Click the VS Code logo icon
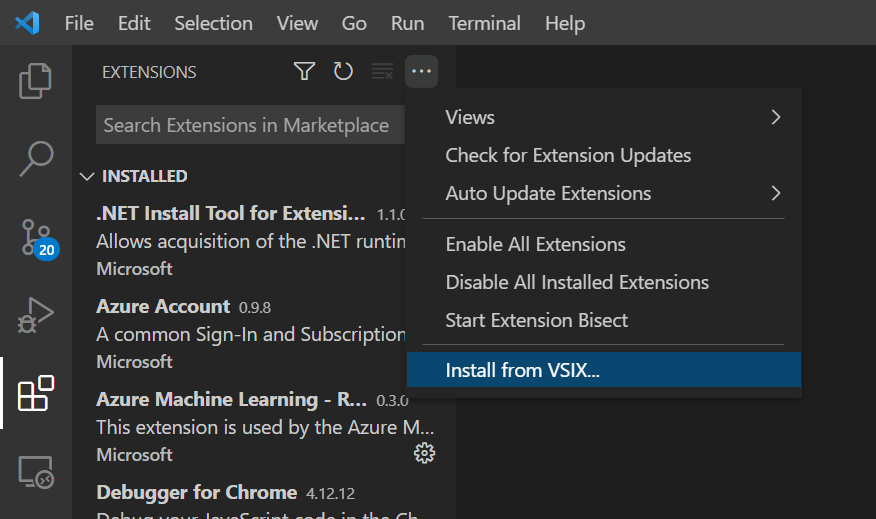This screenshot has width=876, height=519. point(27,23)
